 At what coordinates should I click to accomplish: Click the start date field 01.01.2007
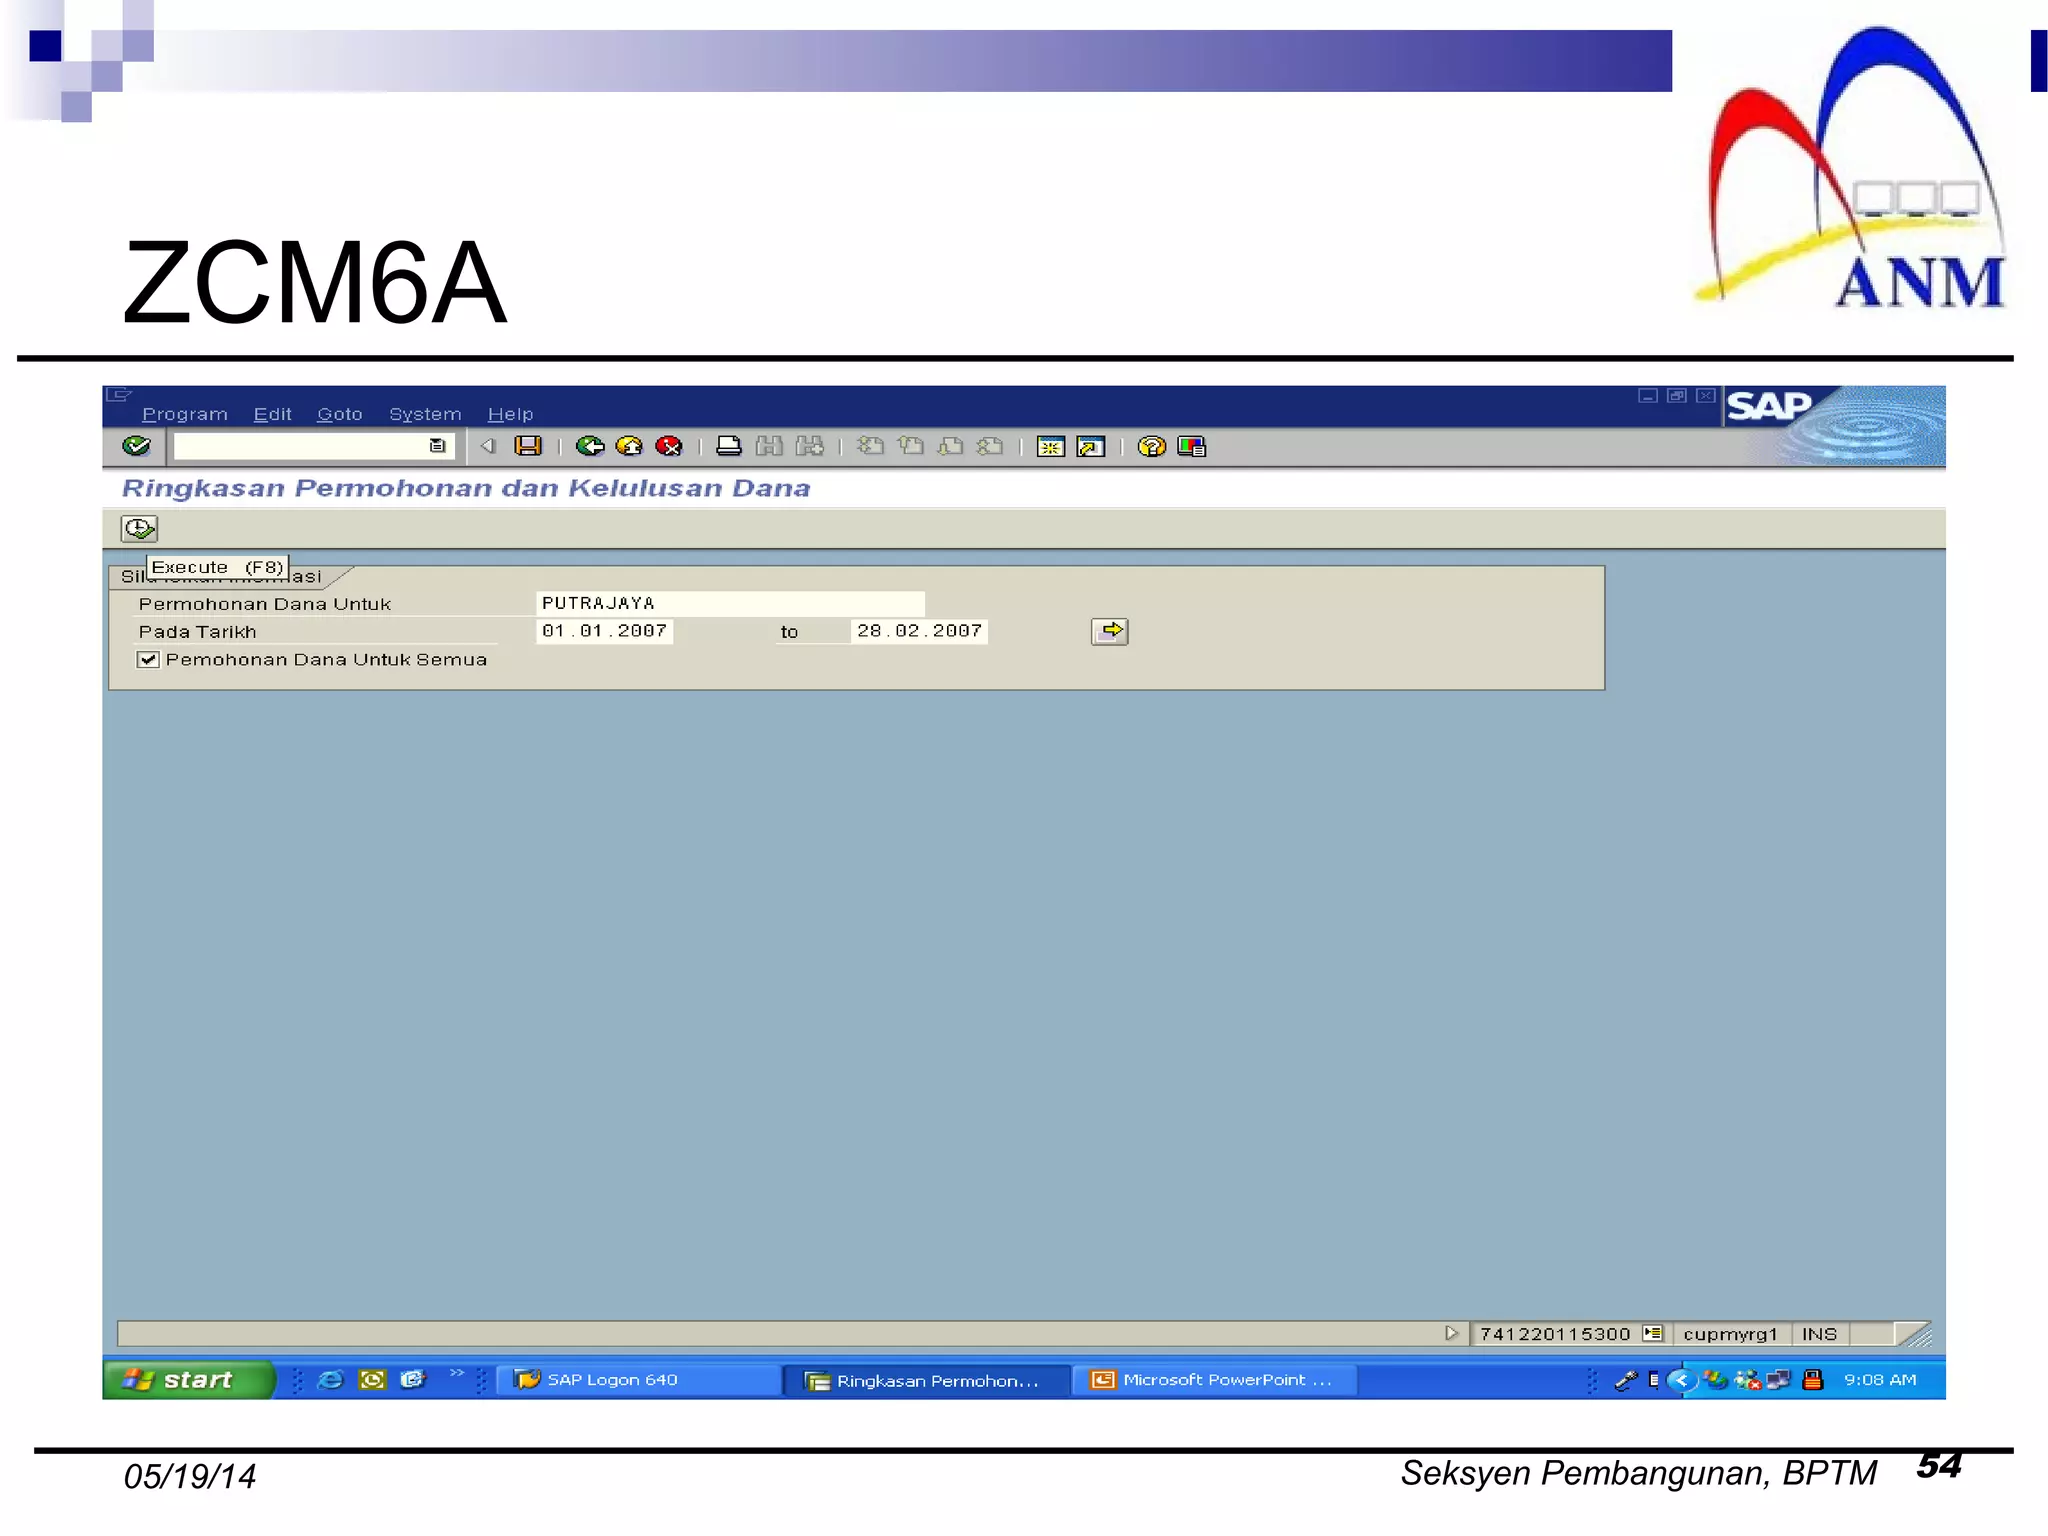[604, 631]
